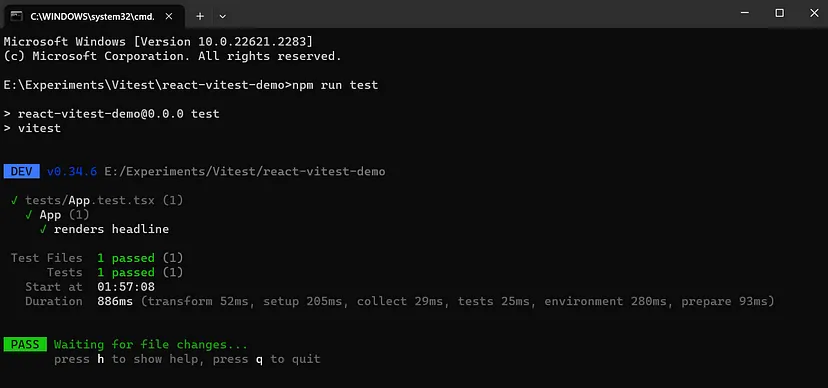
Task: Click the cmd icon in the terminal tab
Action: coord(16,16)
